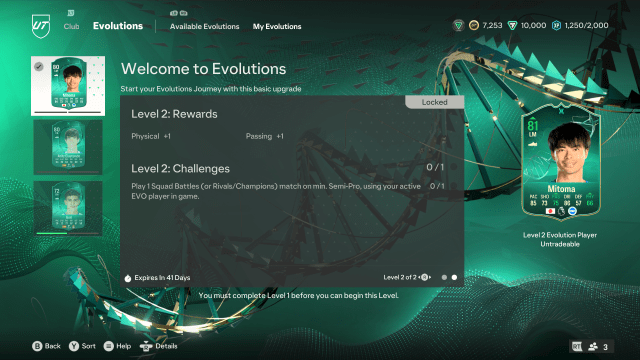Screen dimensions: 640x360
Task: Click the XP progress 1,250/2,000
Action: pos(586,25)
